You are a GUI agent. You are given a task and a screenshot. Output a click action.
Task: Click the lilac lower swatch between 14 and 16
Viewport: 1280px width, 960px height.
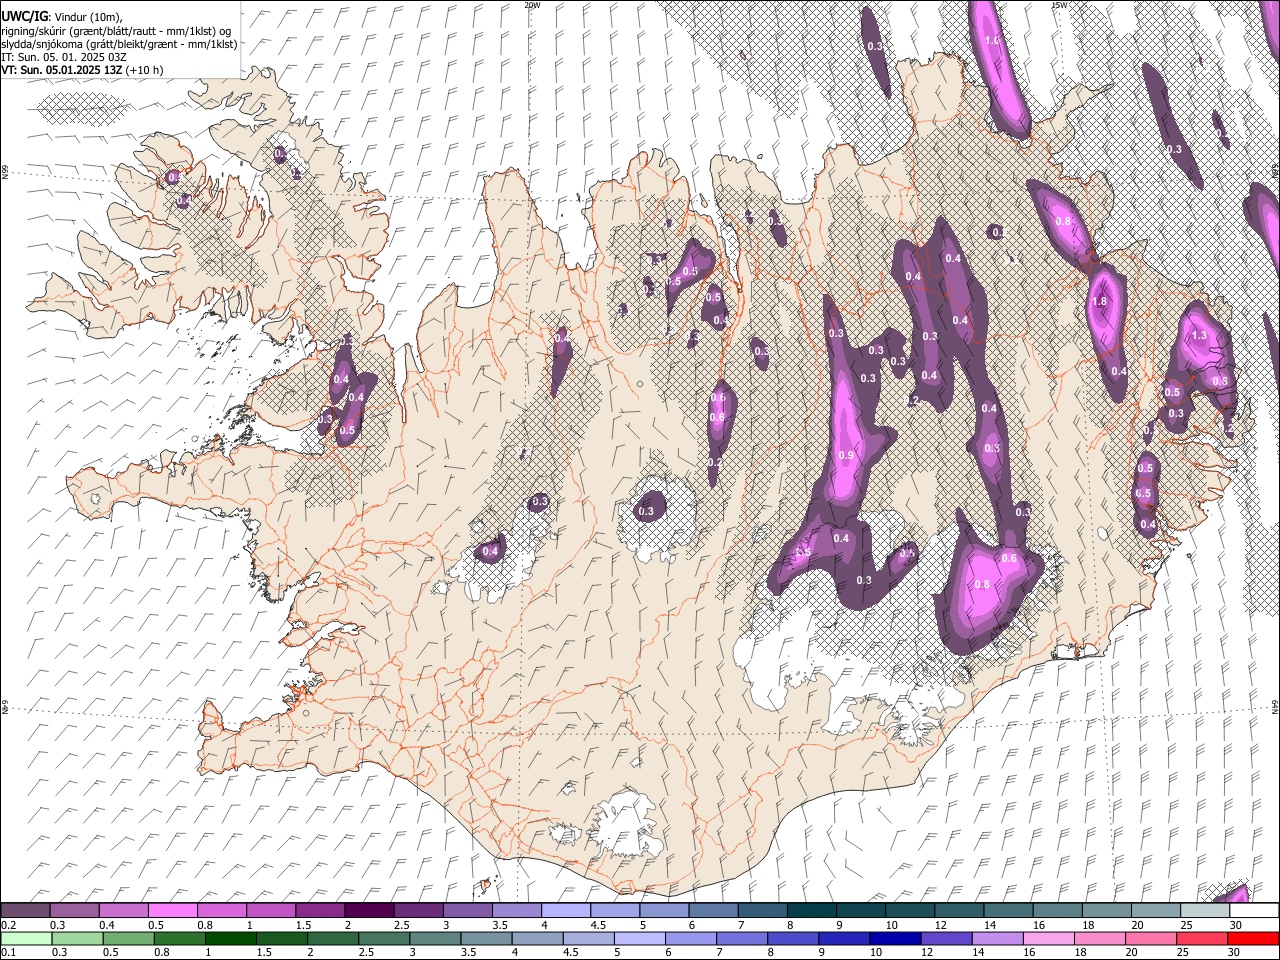[x=998, y=938]
